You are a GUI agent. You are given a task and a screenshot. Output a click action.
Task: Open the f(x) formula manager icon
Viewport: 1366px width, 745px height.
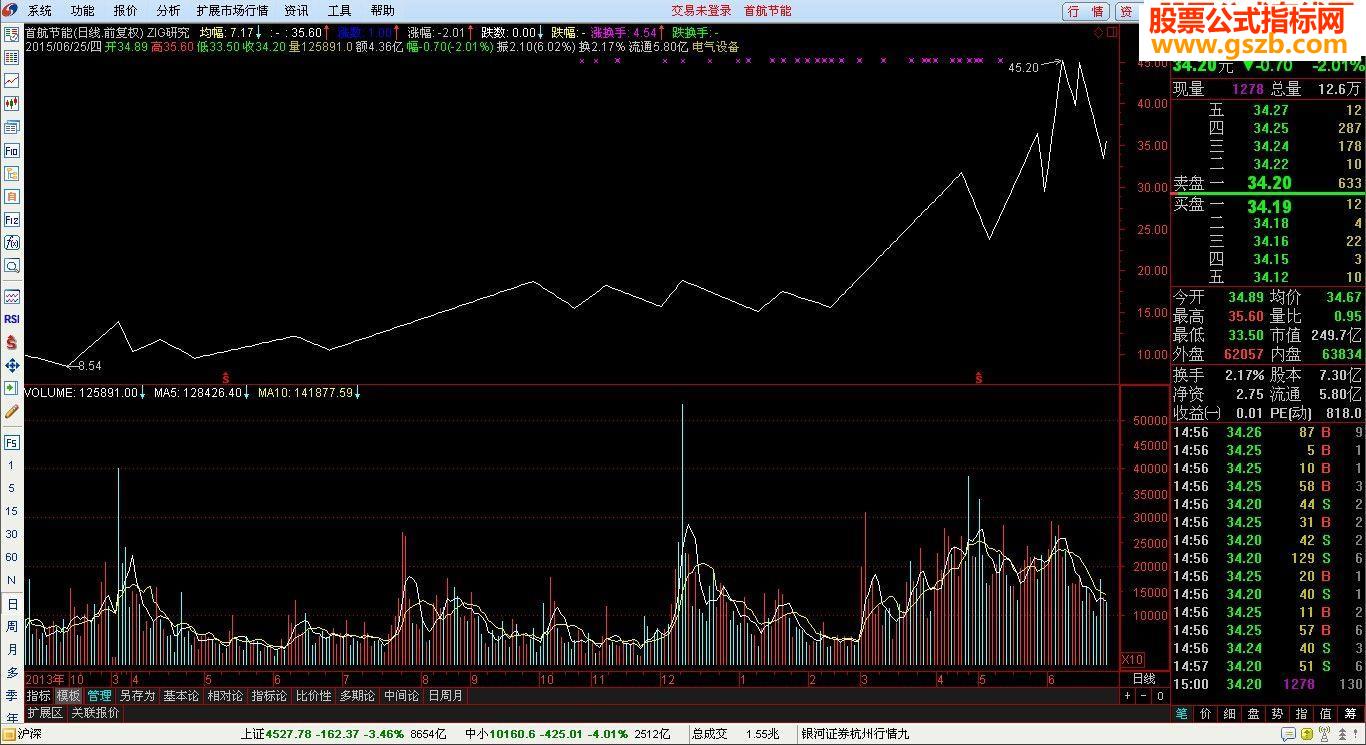(12, 242)
